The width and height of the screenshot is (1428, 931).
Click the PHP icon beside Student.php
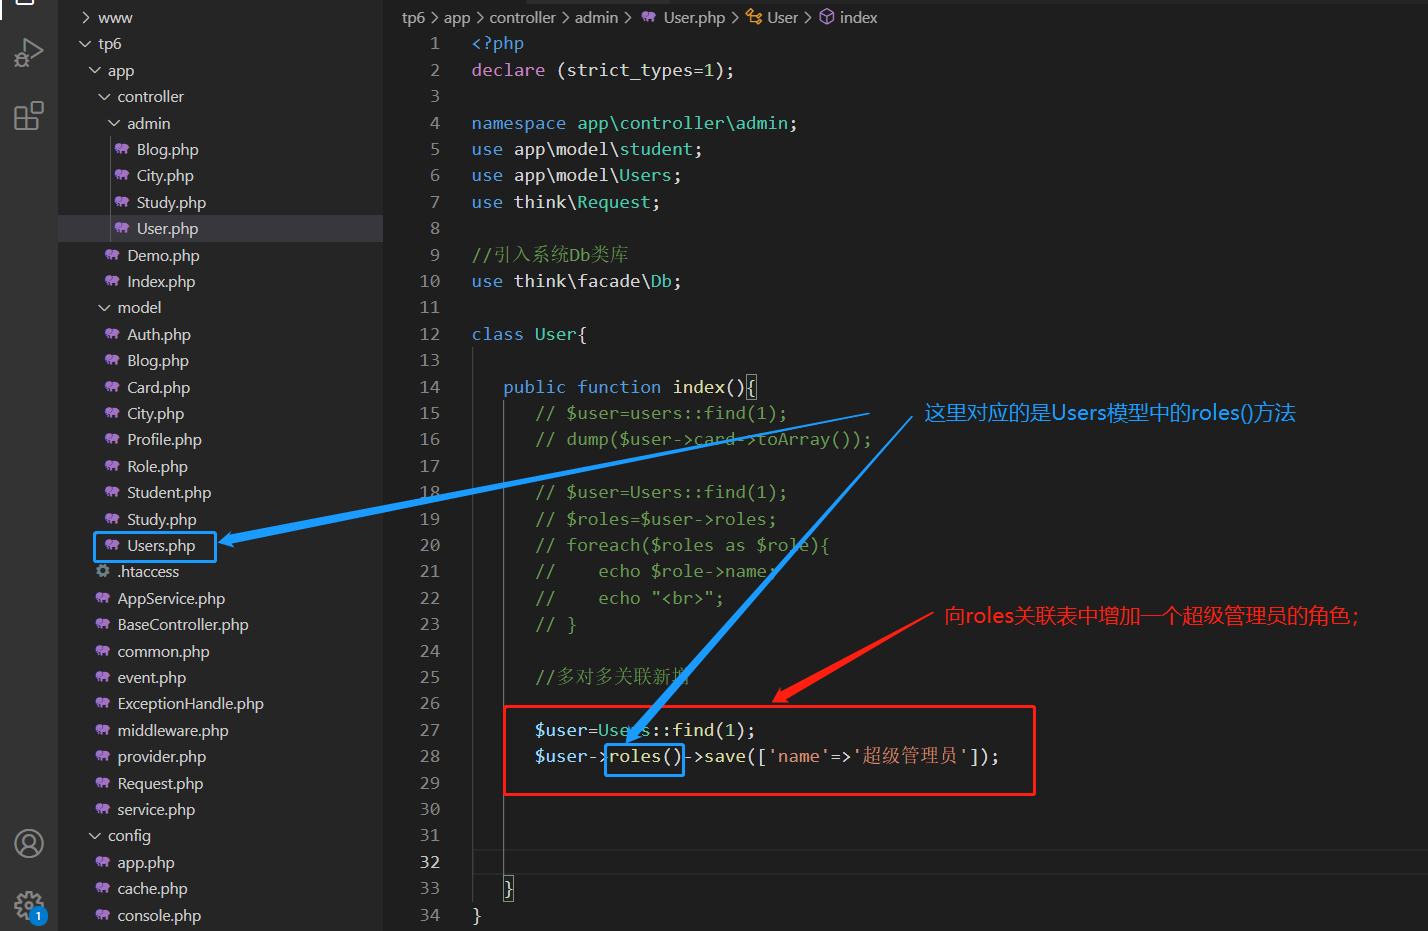112,492
